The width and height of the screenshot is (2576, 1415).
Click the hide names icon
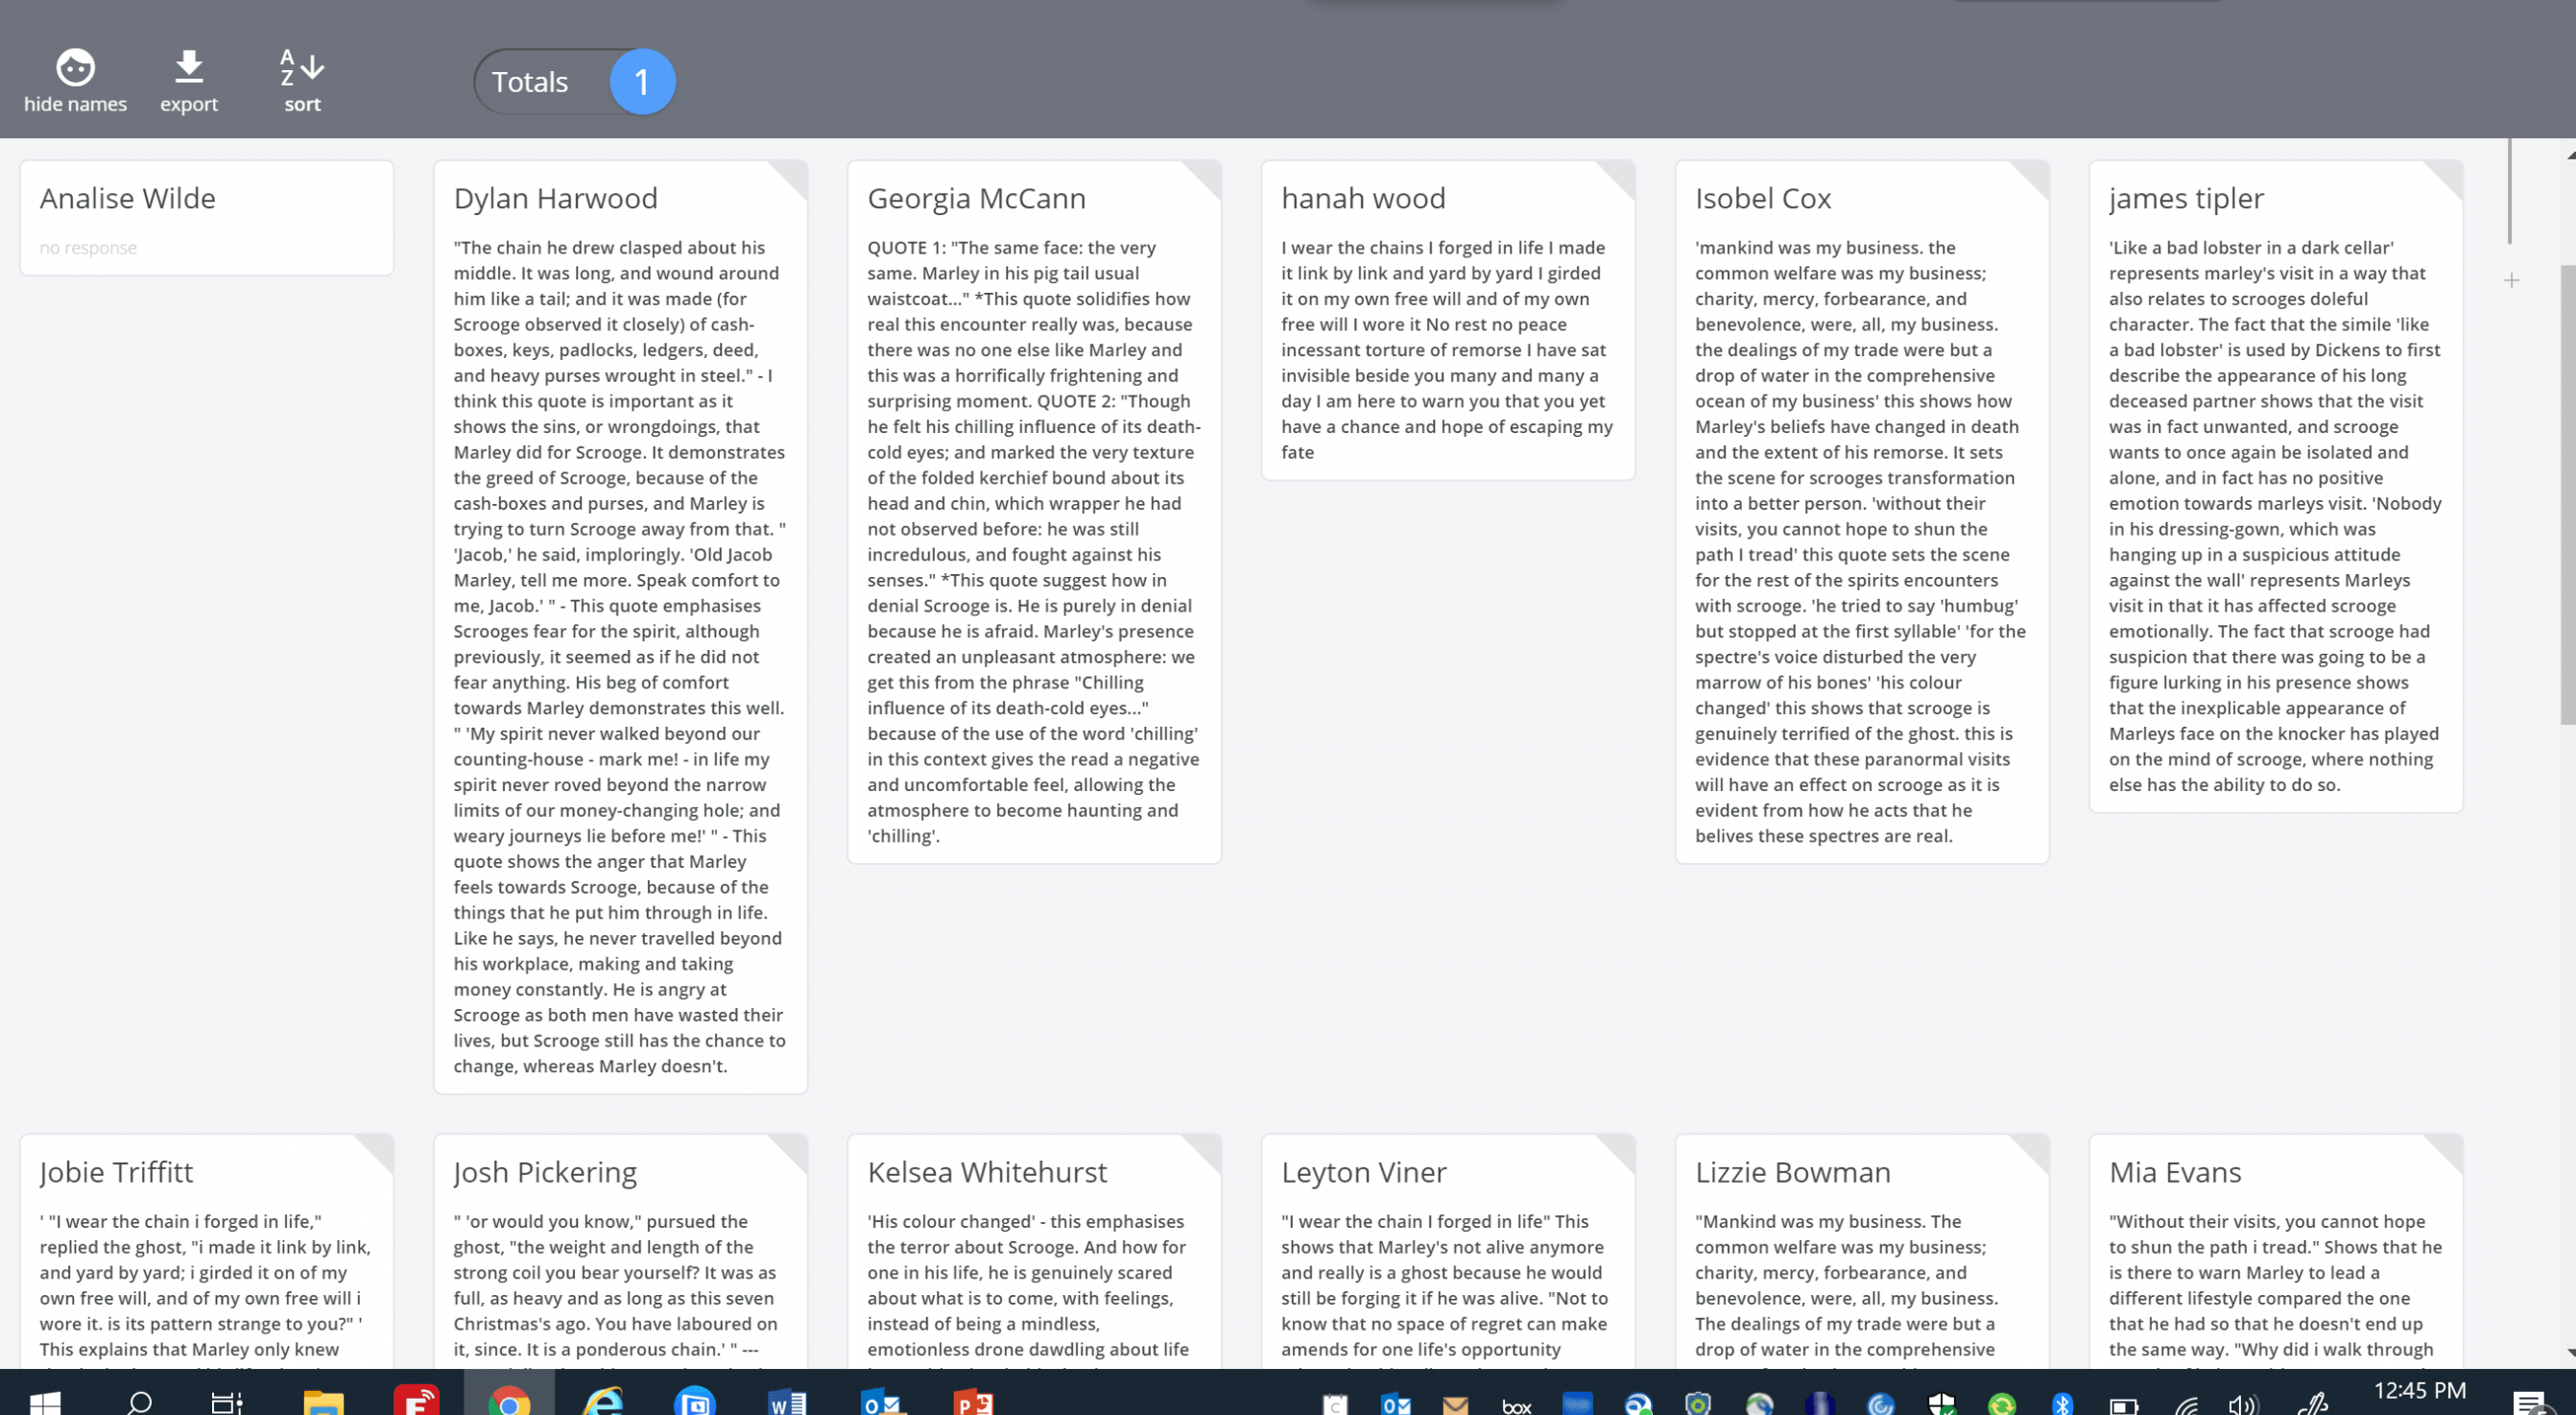tap(75, 69)
